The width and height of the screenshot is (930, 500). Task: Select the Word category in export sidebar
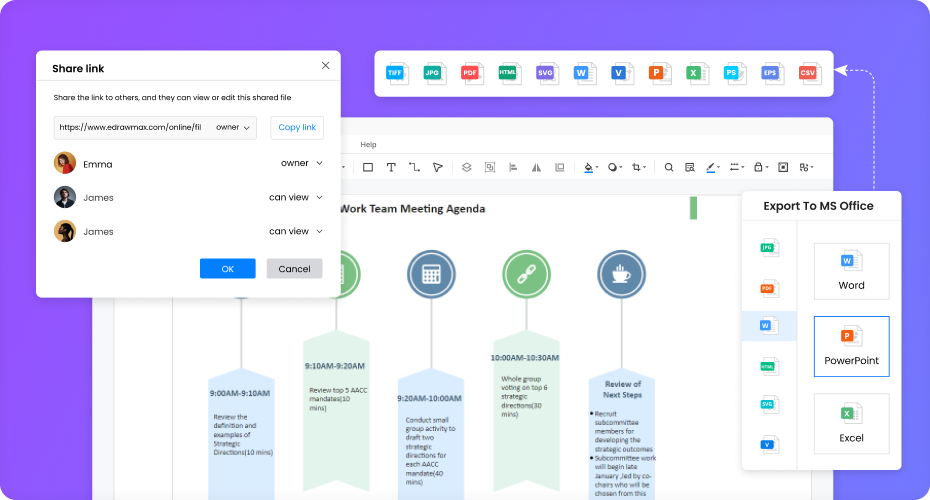[x=768, y=326]
